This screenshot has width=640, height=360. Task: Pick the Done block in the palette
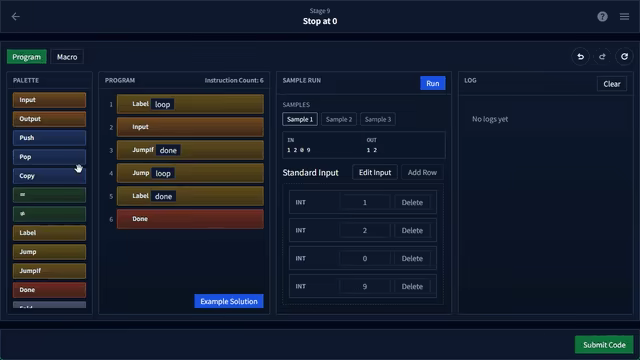(x=49, y=290)
